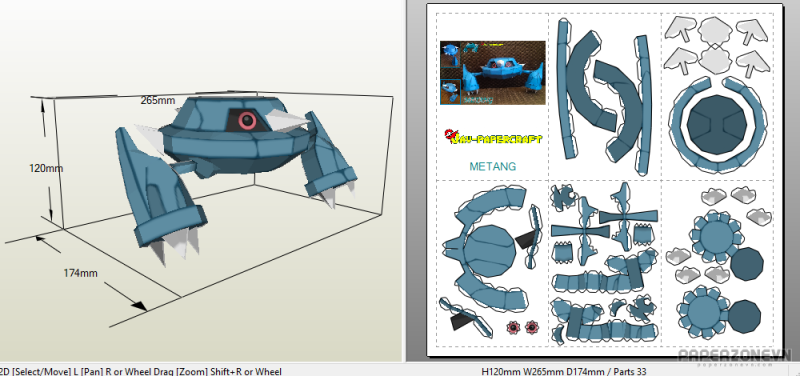Click the status bar model dimensions and parts text

(x=563, y=371)
